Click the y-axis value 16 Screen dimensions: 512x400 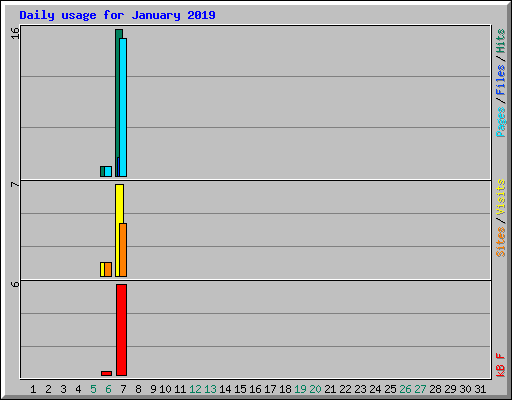[x=15, y=33]
